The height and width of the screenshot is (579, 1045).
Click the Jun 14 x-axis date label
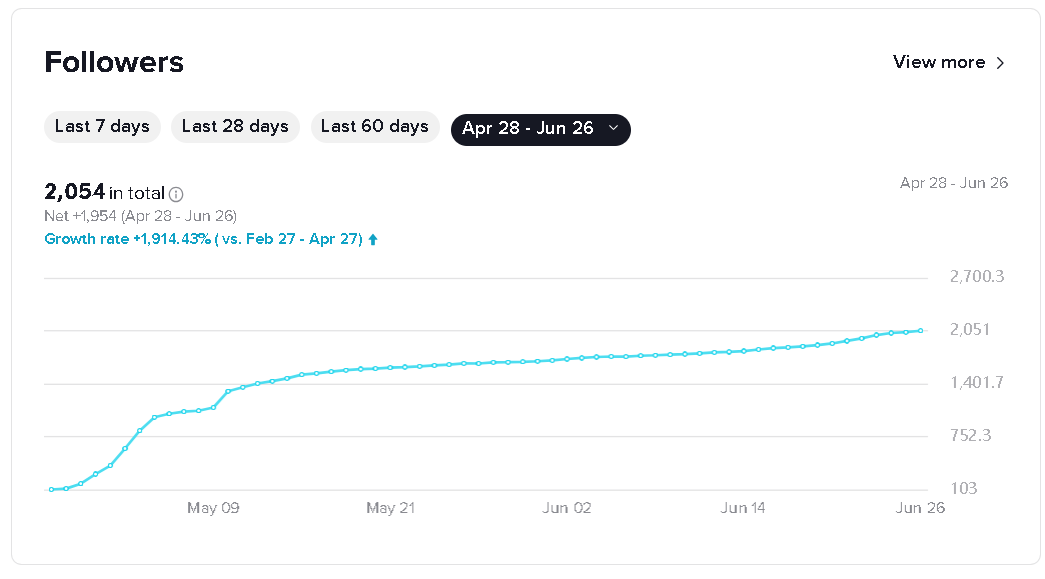[743, 508]
